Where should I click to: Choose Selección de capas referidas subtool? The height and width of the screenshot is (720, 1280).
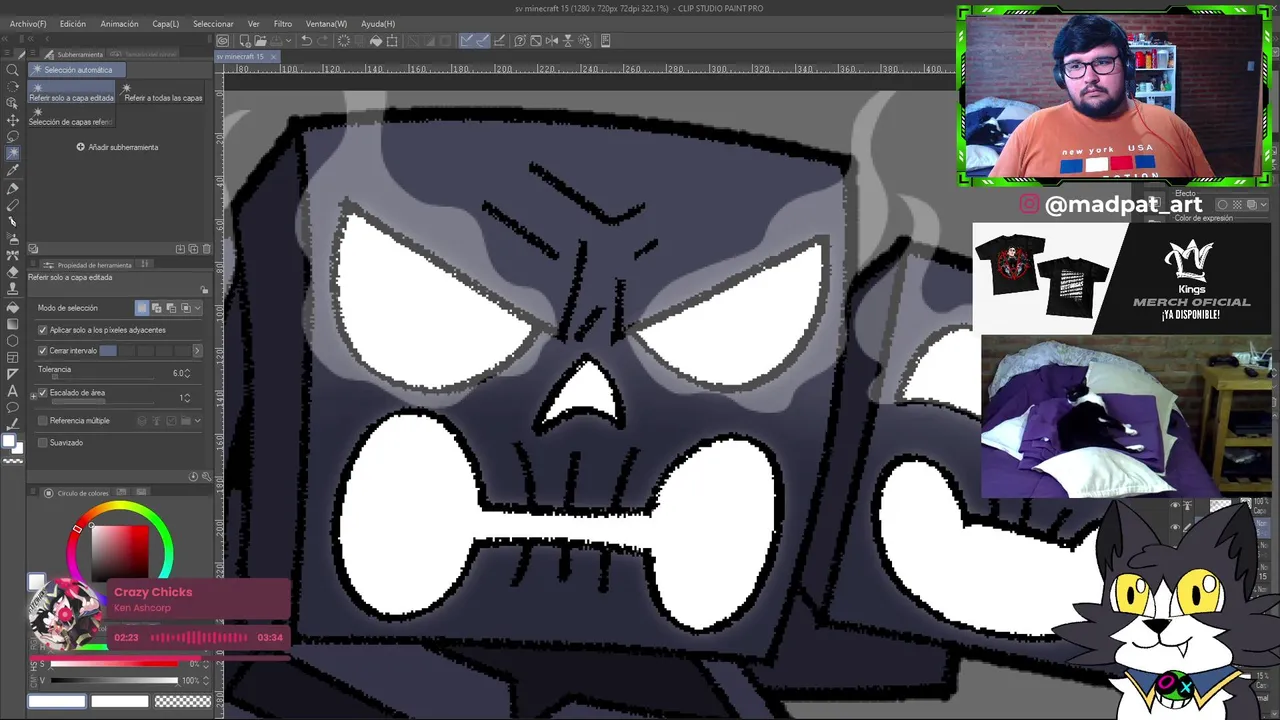point(70,118)
